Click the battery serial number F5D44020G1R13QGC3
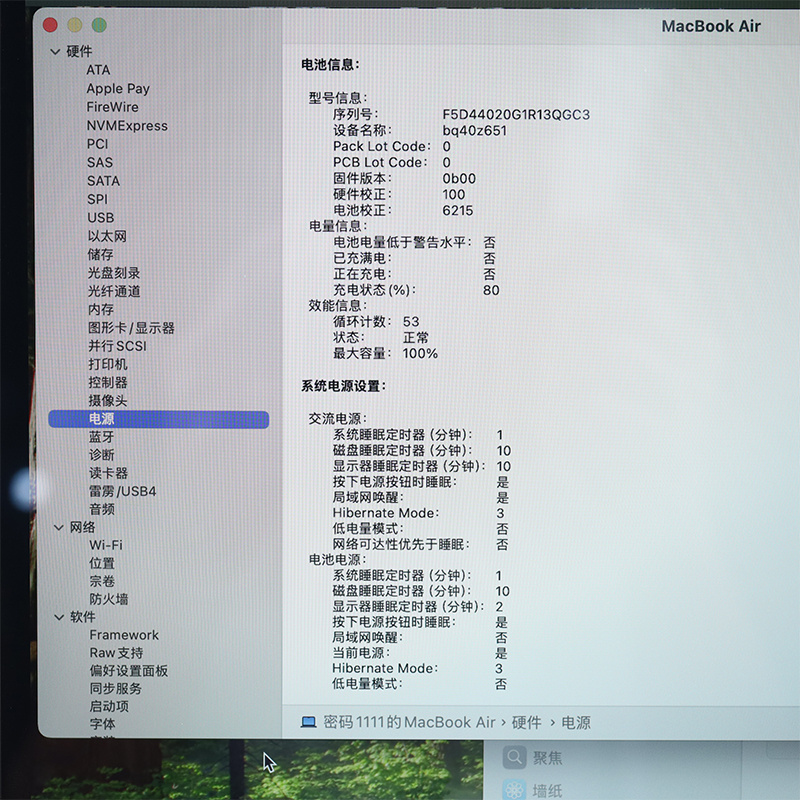The image size is (800, 800). click(516, 114)
